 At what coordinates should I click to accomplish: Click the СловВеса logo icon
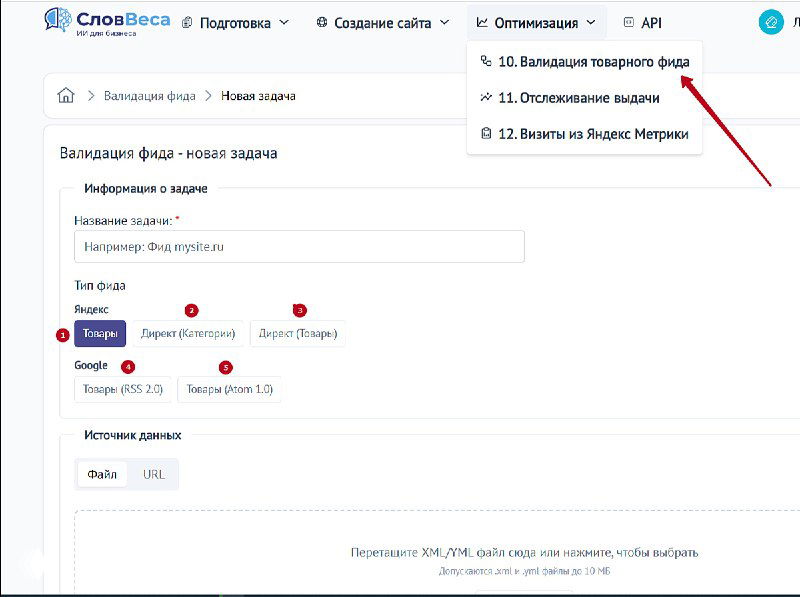point(57,22)
